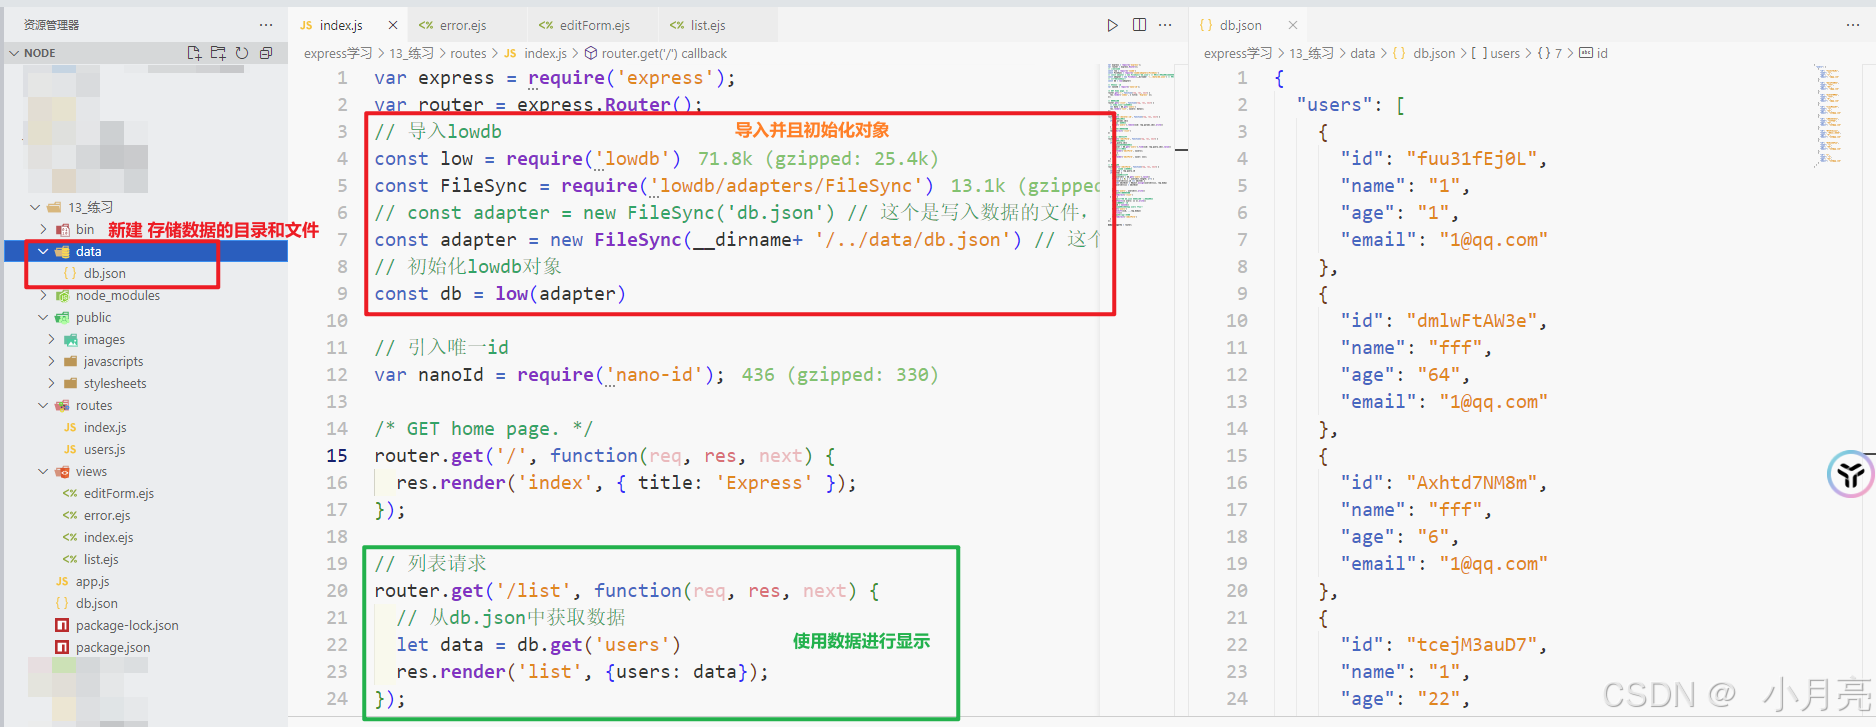
Task: Open explorer panel more actions menu
Action: coord(266,25)
